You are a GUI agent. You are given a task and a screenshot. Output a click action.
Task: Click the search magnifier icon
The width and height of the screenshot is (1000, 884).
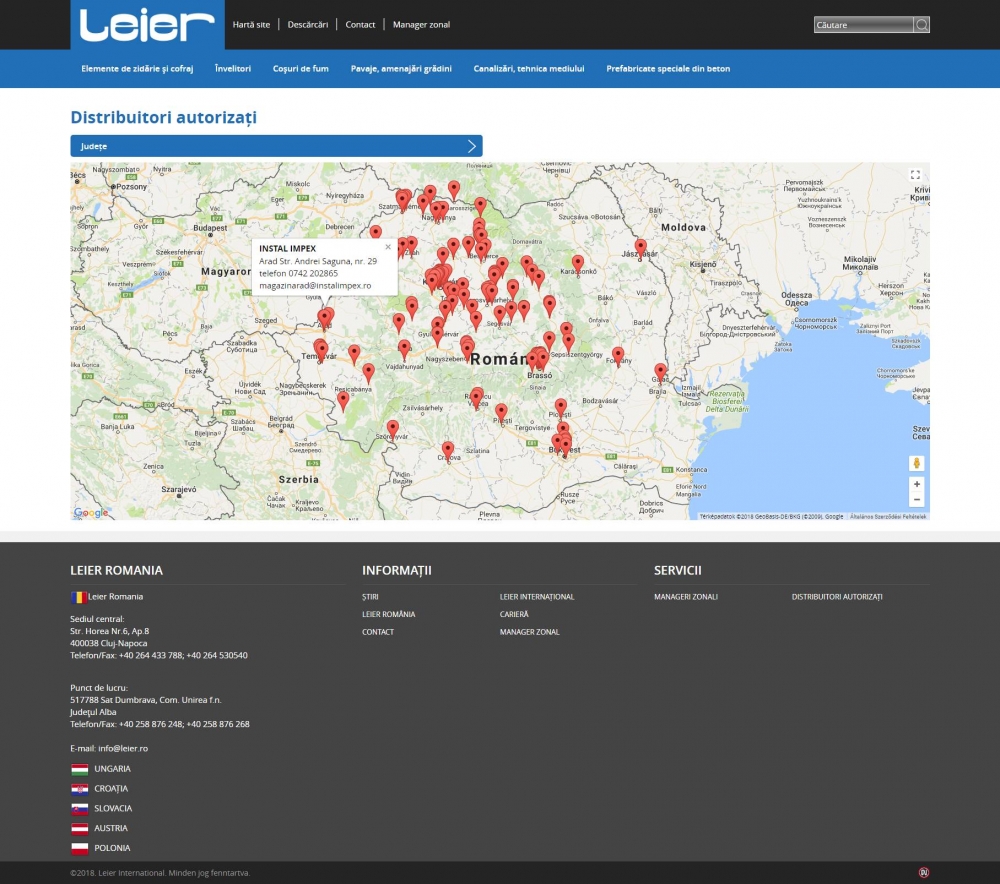pos(922,25)
